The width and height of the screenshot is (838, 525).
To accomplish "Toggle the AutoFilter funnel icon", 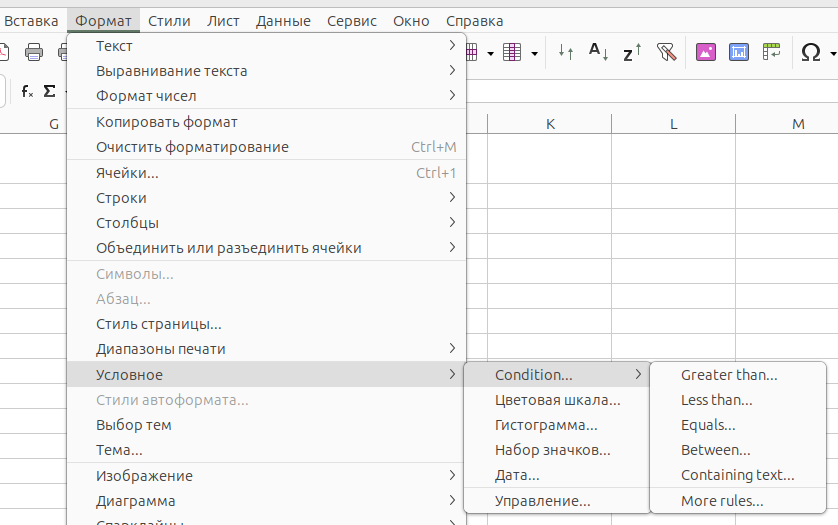I will coord(666,52).
